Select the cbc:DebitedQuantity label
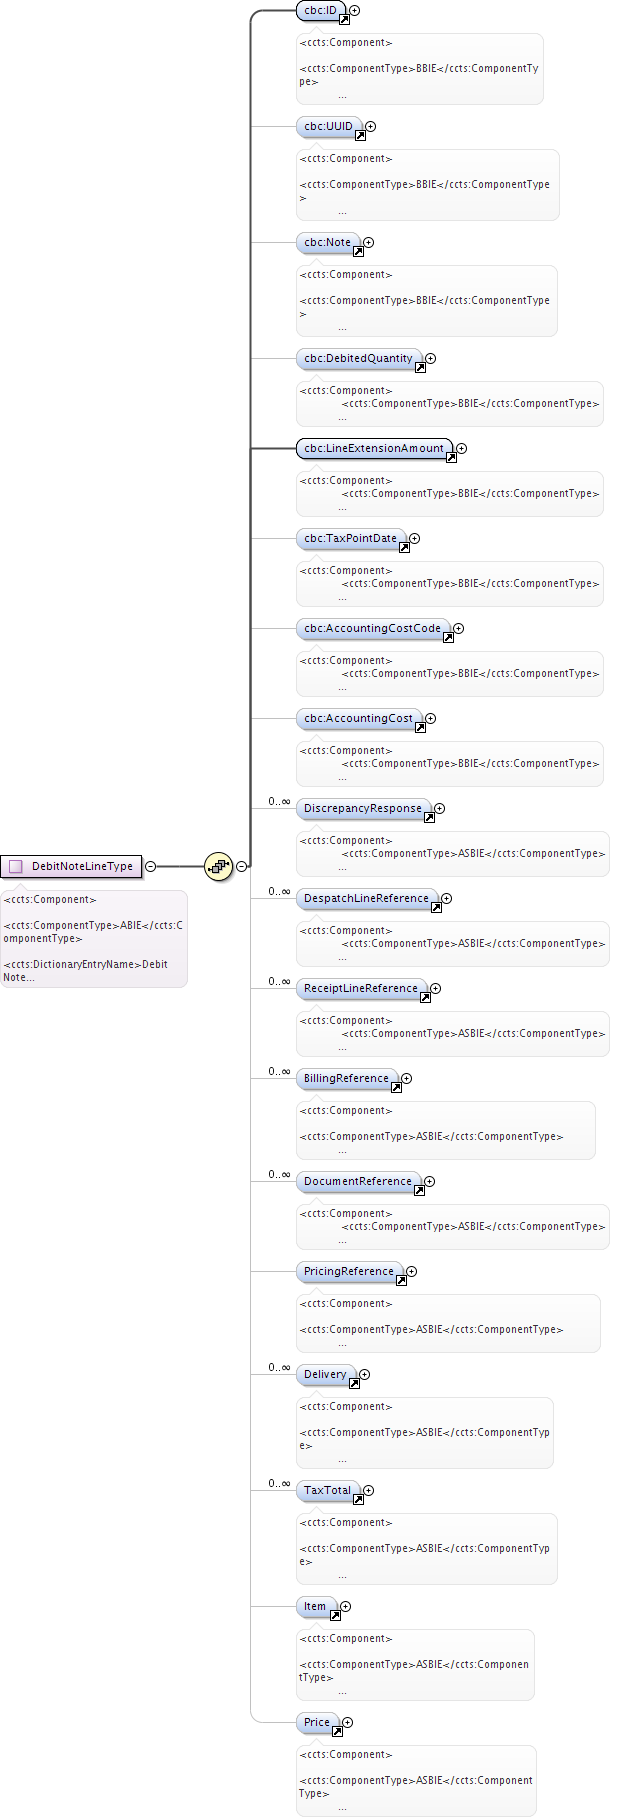The image size is (617, 1820). (x=359, y=358)
